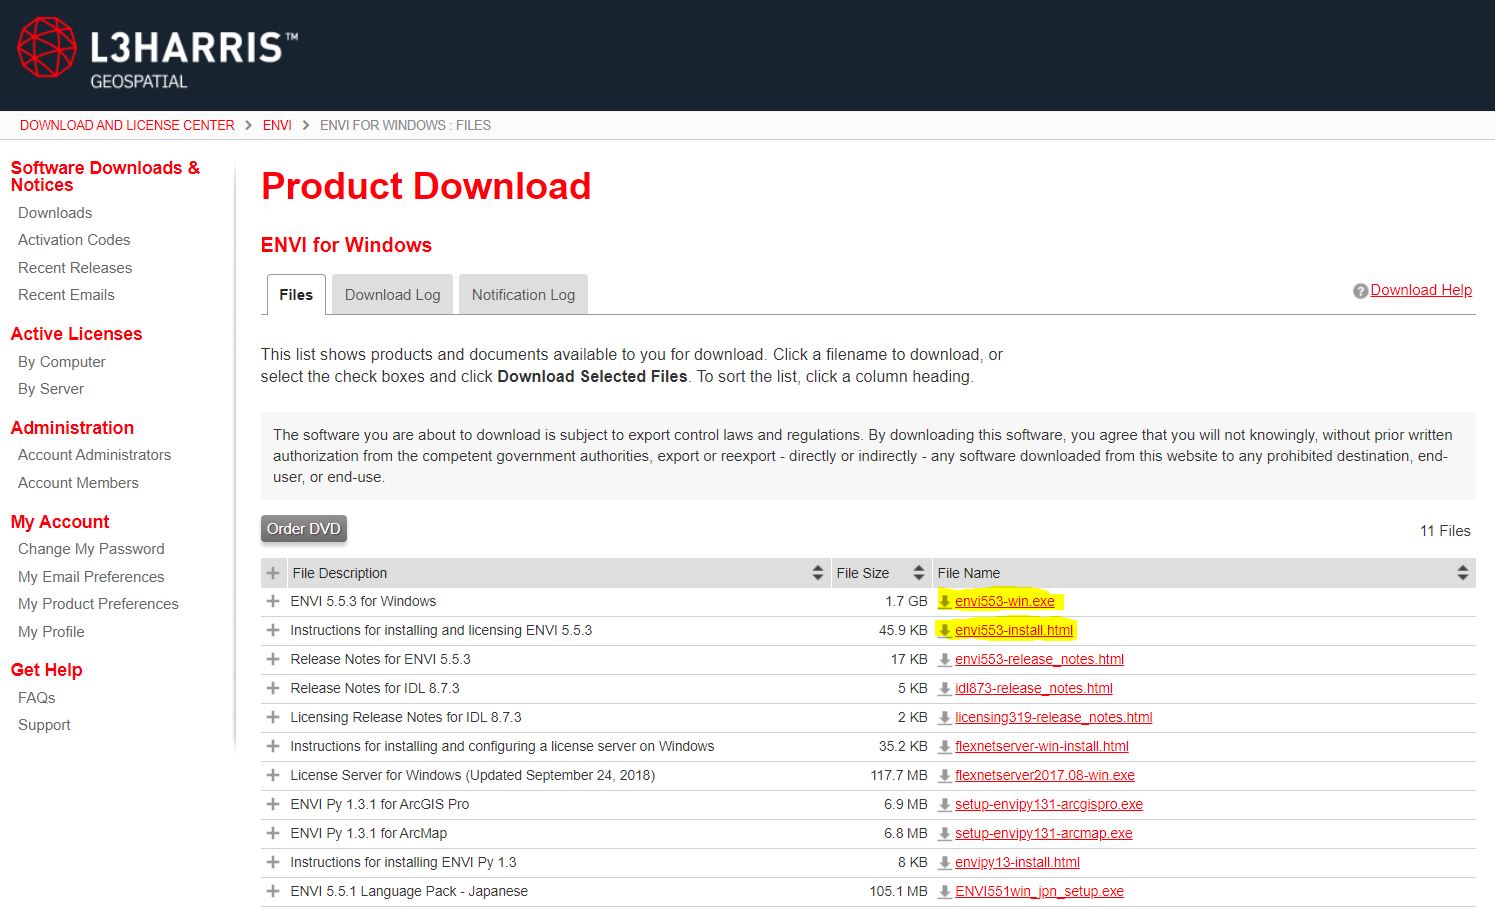Open flexnetserver-win-install.html link
The width and height of the screenshot is (1495, 922).
(x=1042, y=747)
